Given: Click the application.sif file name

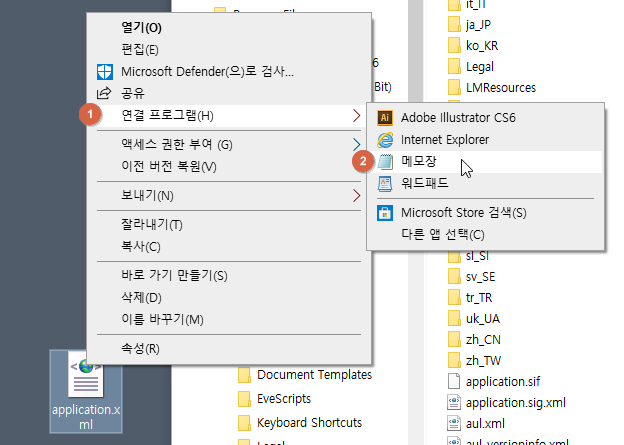Looking at the screenshot, I should pyautogui.click(x=503, y=382).
